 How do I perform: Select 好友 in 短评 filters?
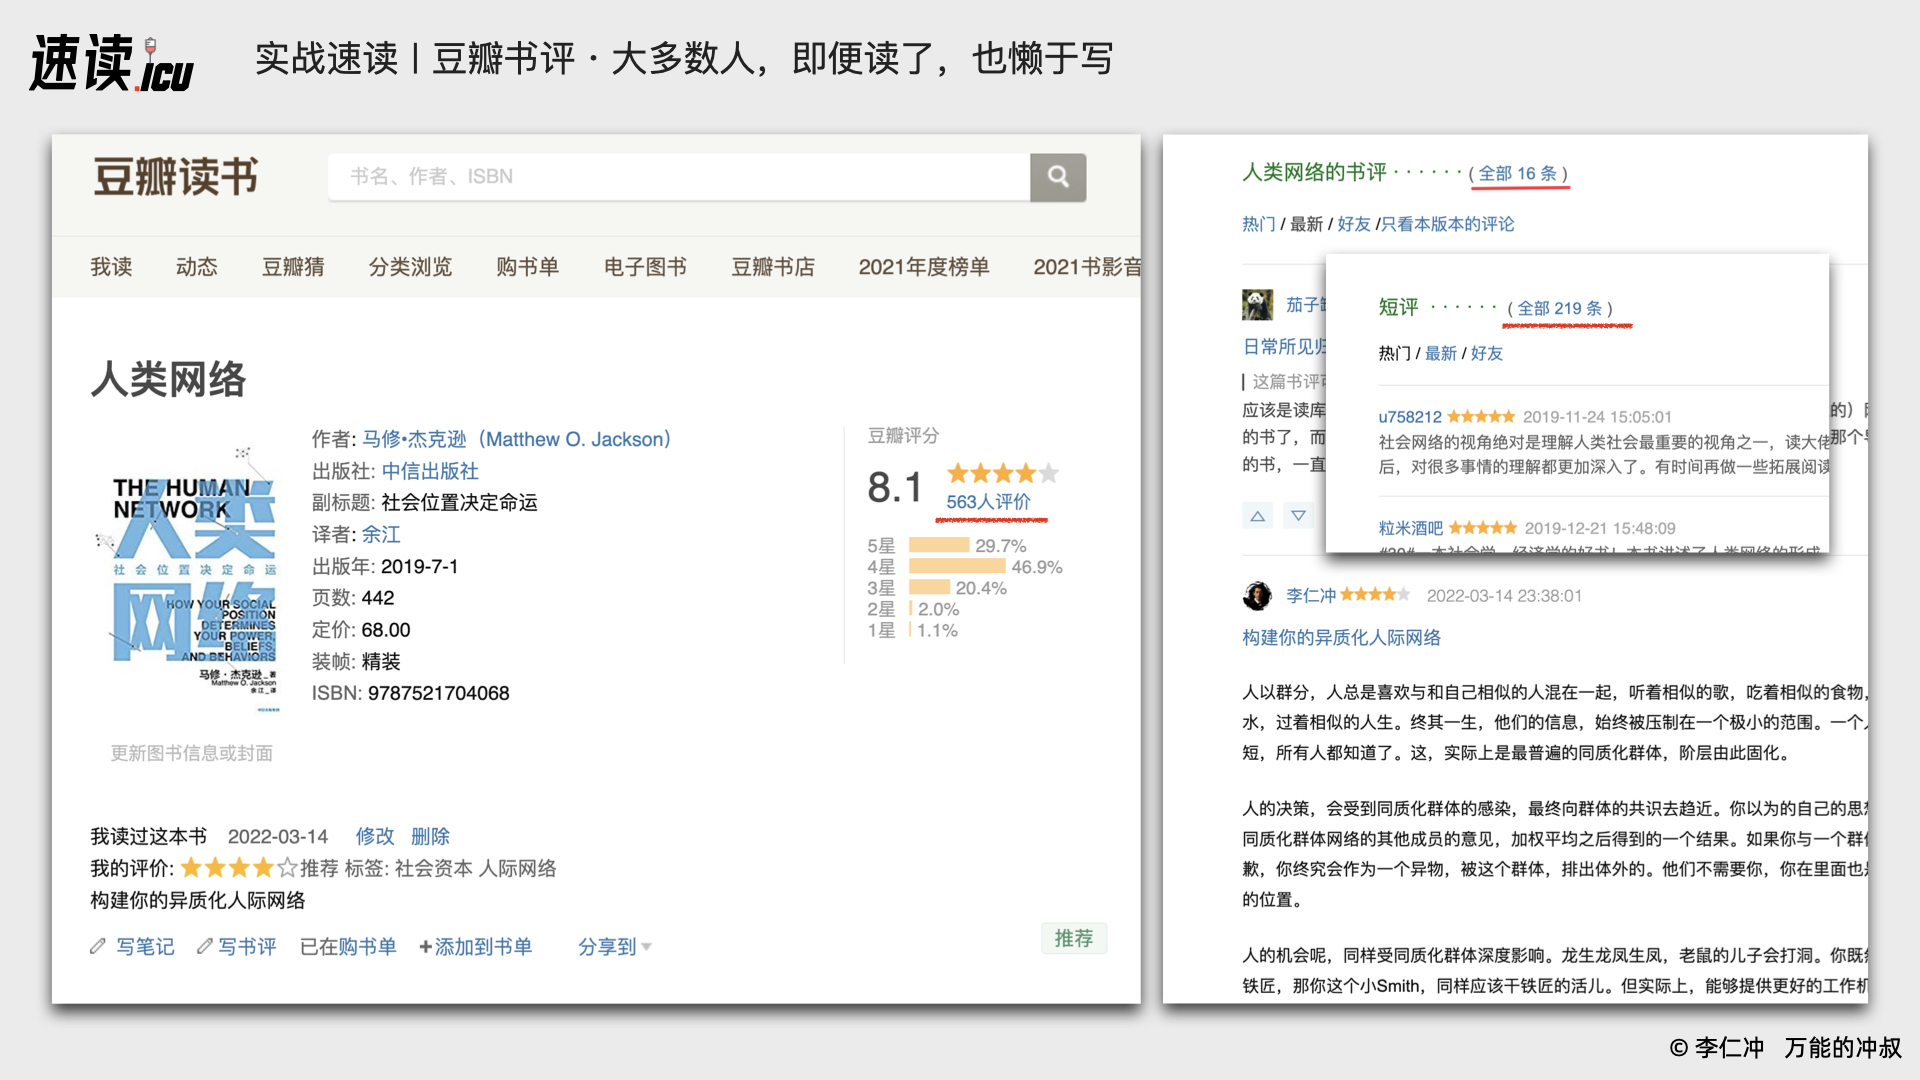point(1486,353)
